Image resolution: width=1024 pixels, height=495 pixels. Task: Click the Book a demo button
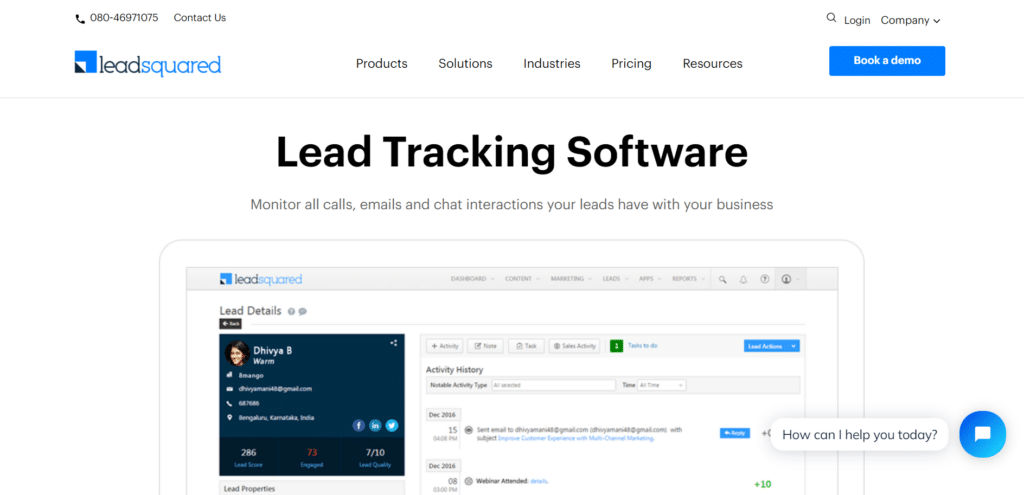887,61
